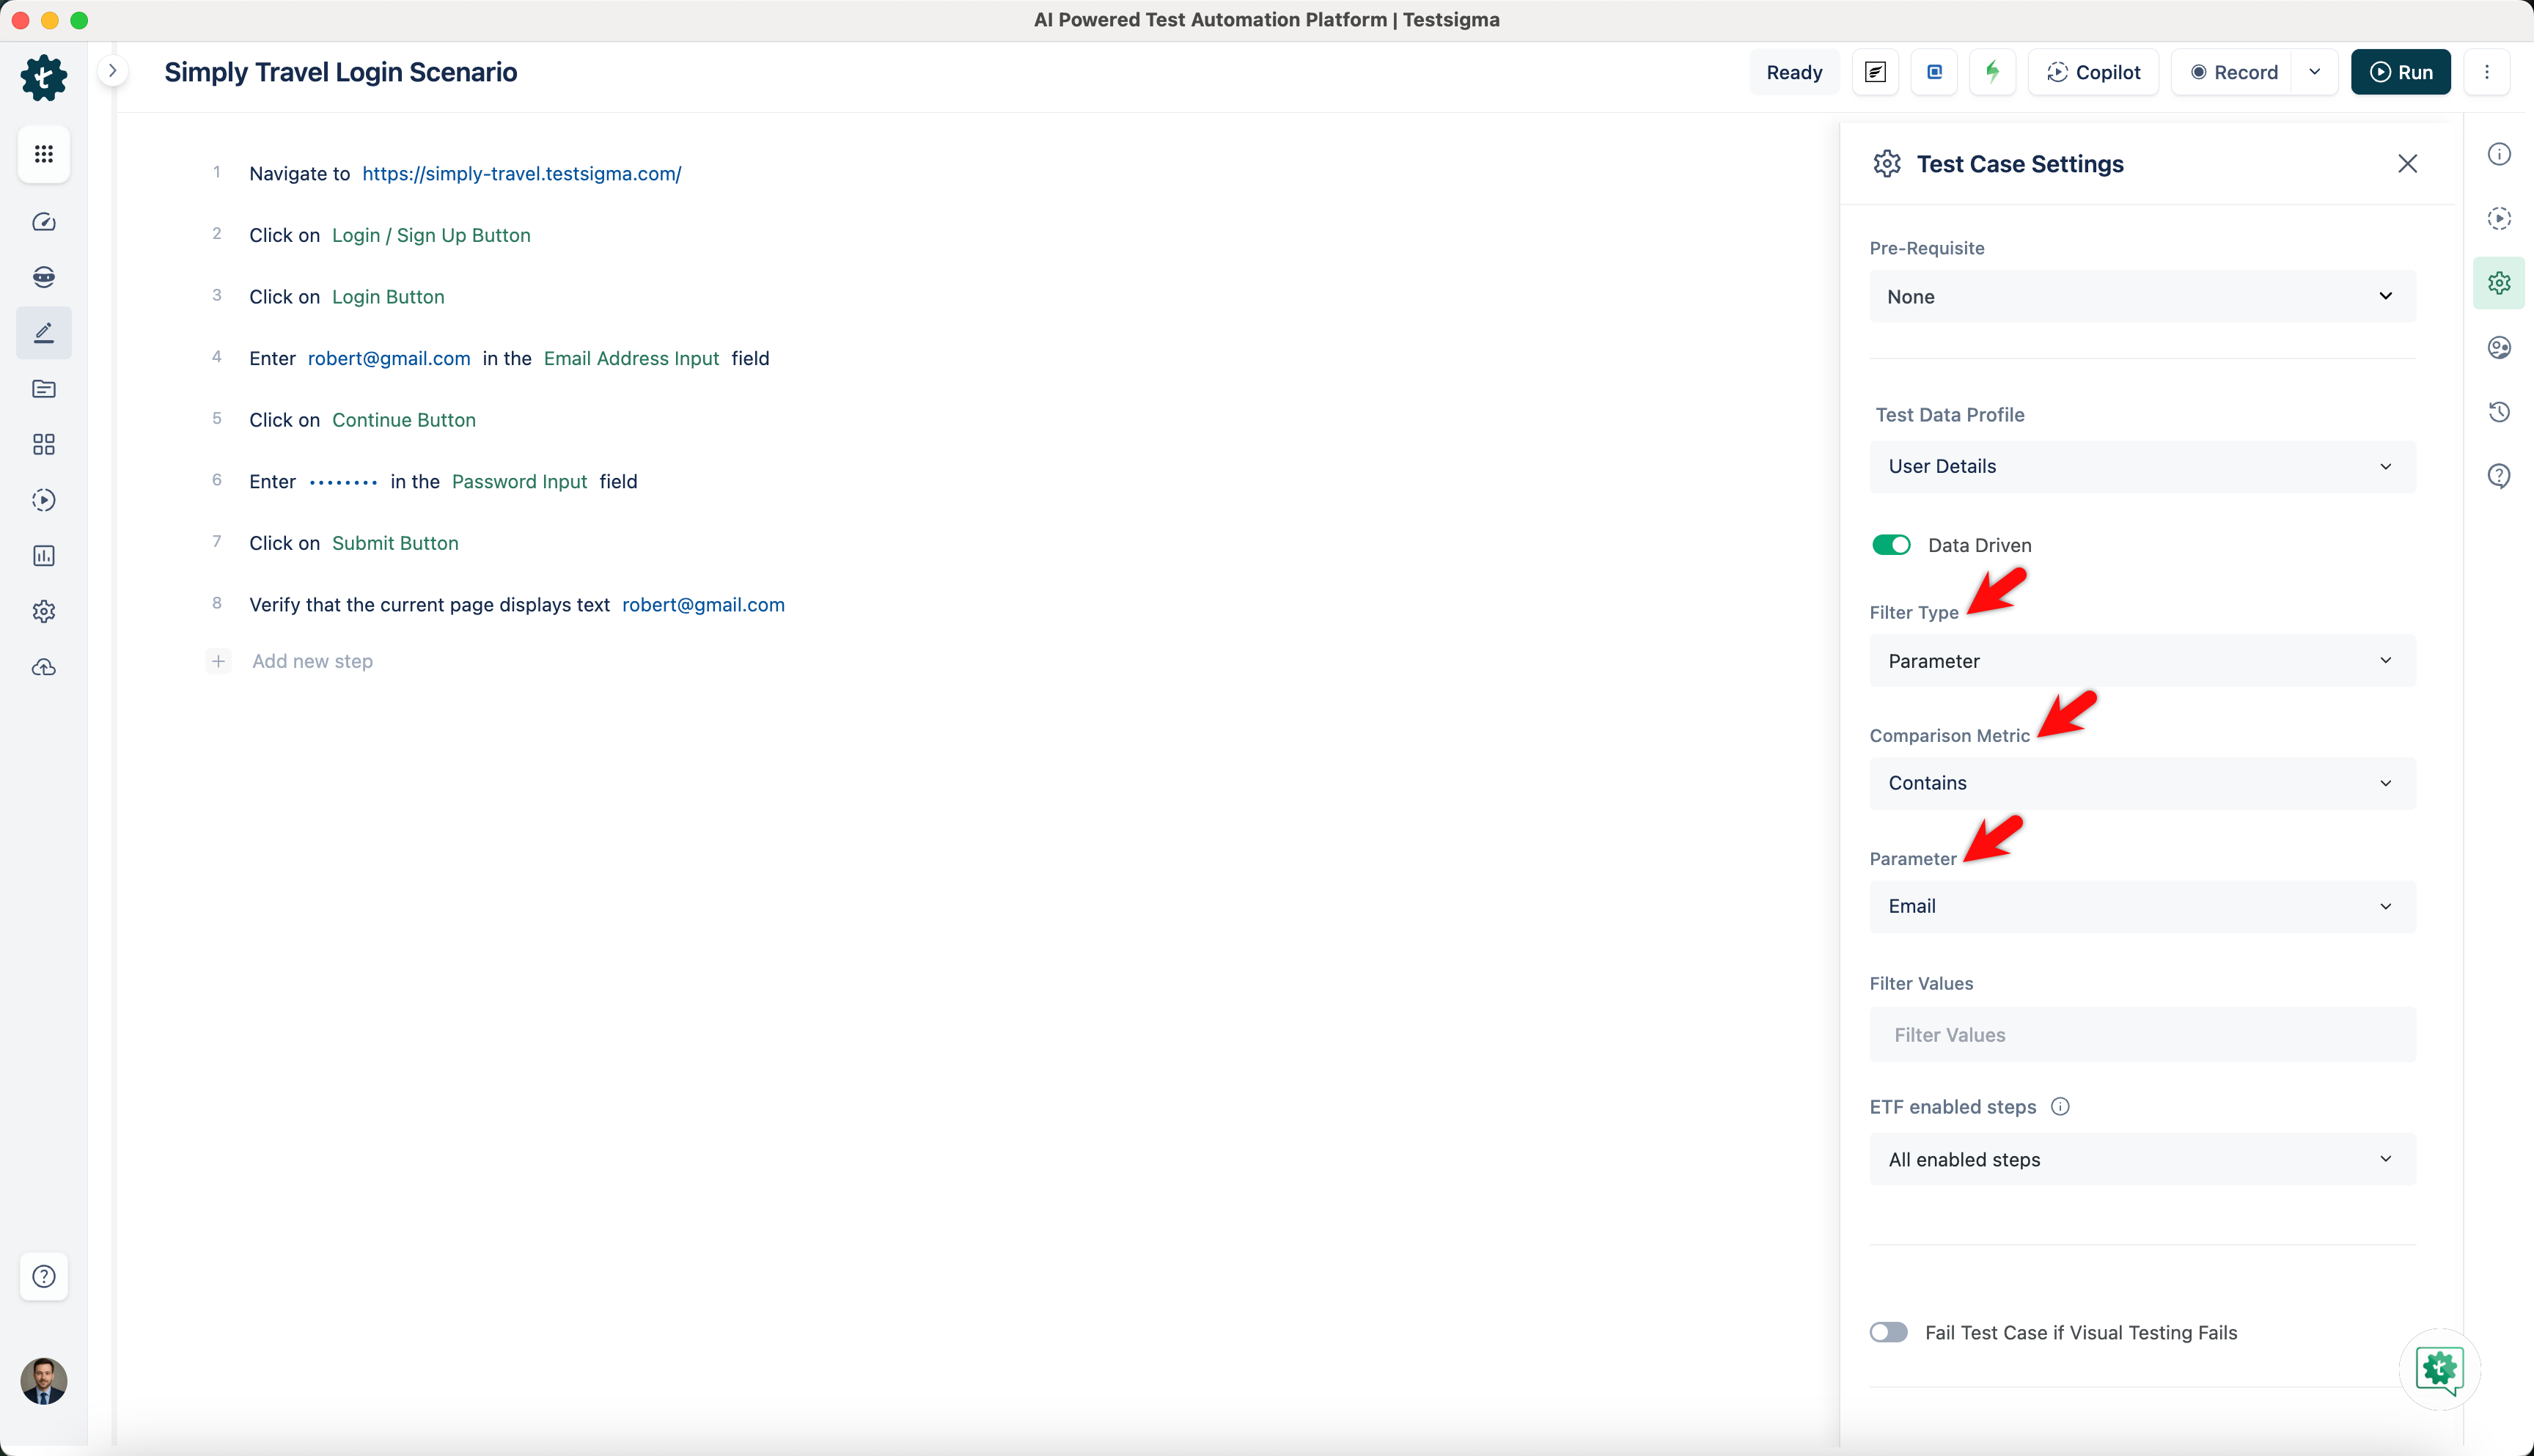The width and height of the screenshot is (2534, 1456).
Task: Enable Fail Test Case if Visual Testing Fails
Action: (1889, 1332)
